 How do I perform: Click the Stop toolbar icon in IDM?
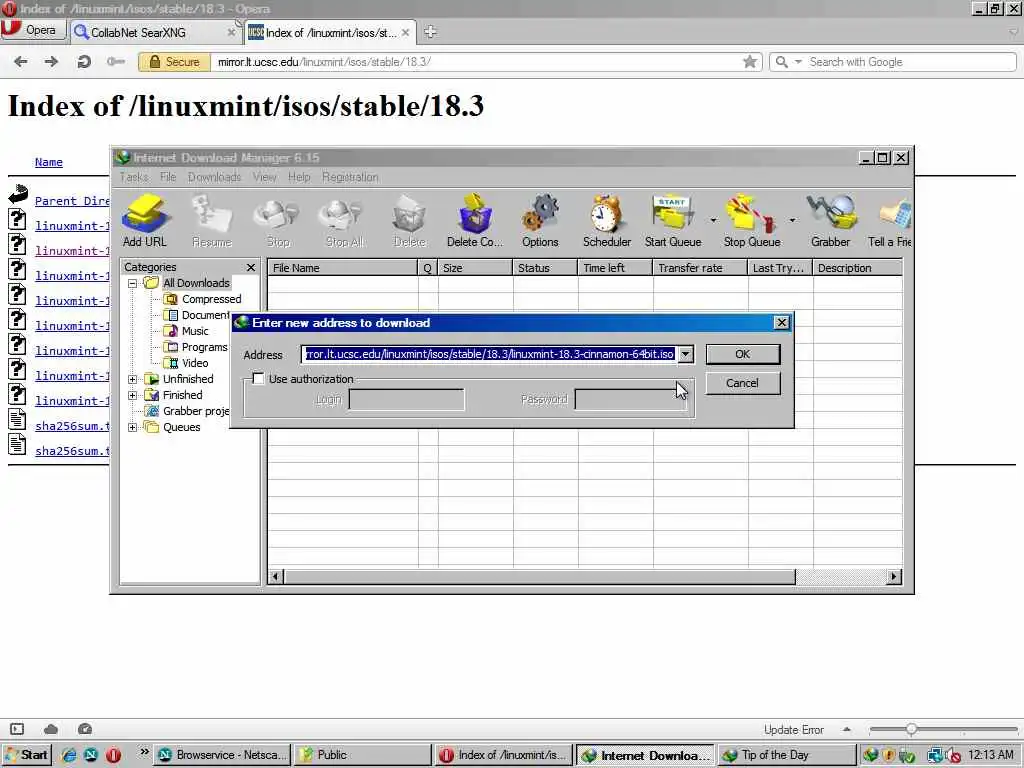[x=278, y=221]
